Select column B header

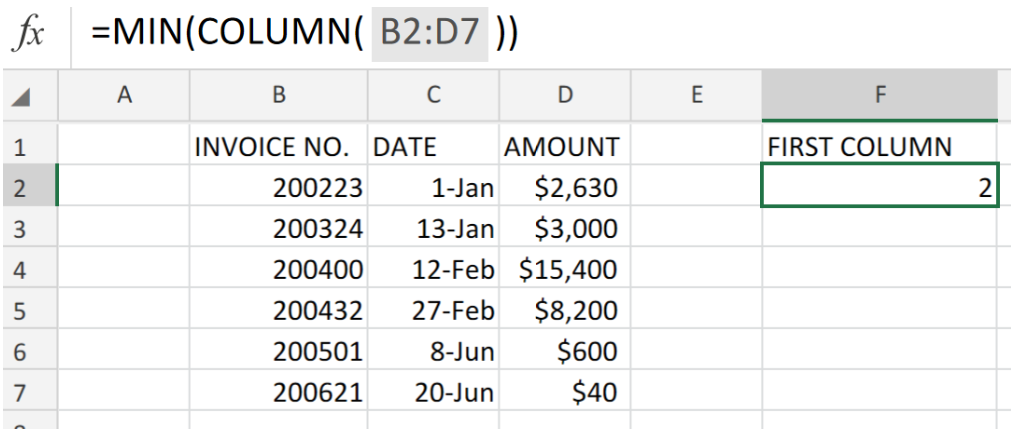click(x=279, y=95)
